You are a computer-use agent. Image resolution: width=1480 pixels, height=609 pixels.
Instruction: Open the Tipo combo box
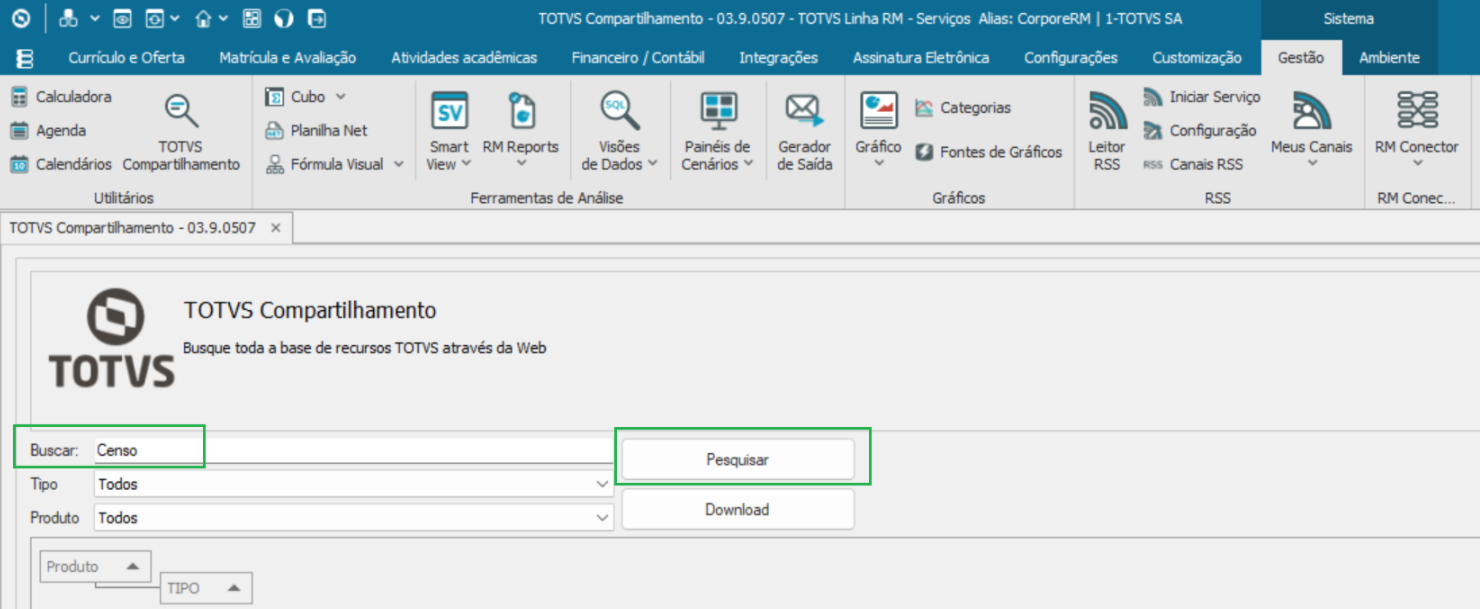click(x=354, y=484)
